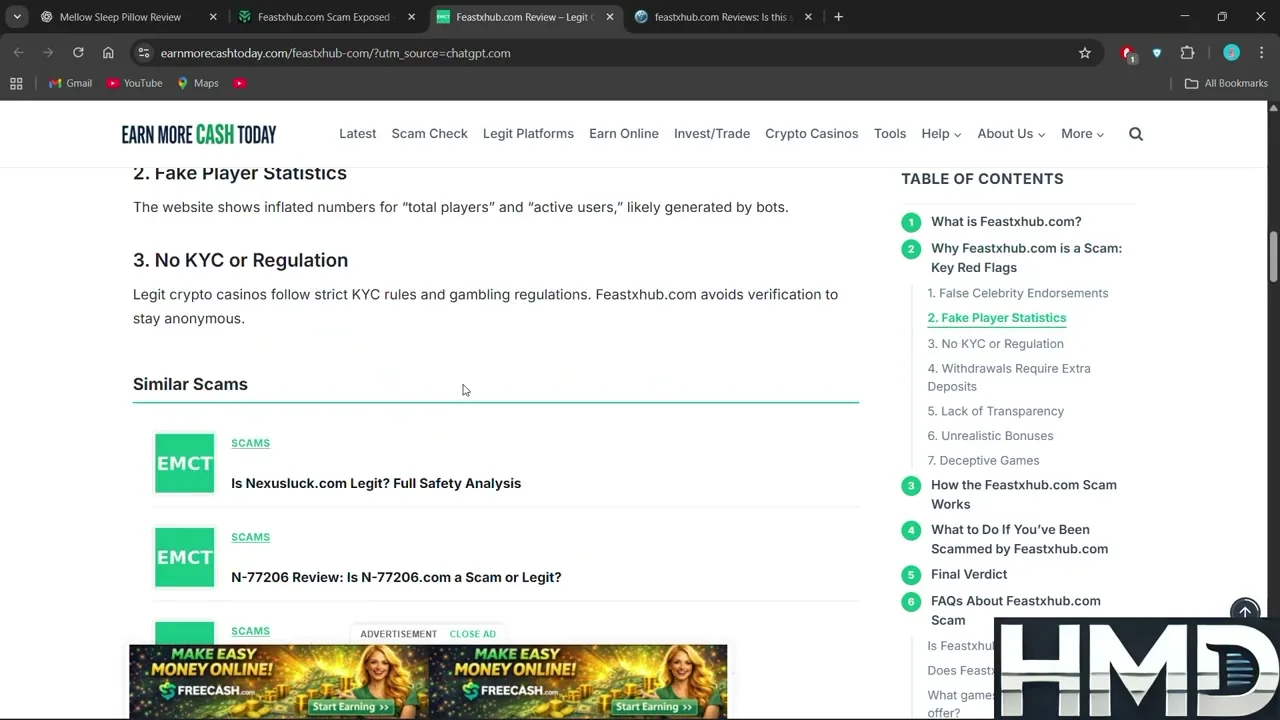Click the site info icon in address bar

tap(144, 53)
